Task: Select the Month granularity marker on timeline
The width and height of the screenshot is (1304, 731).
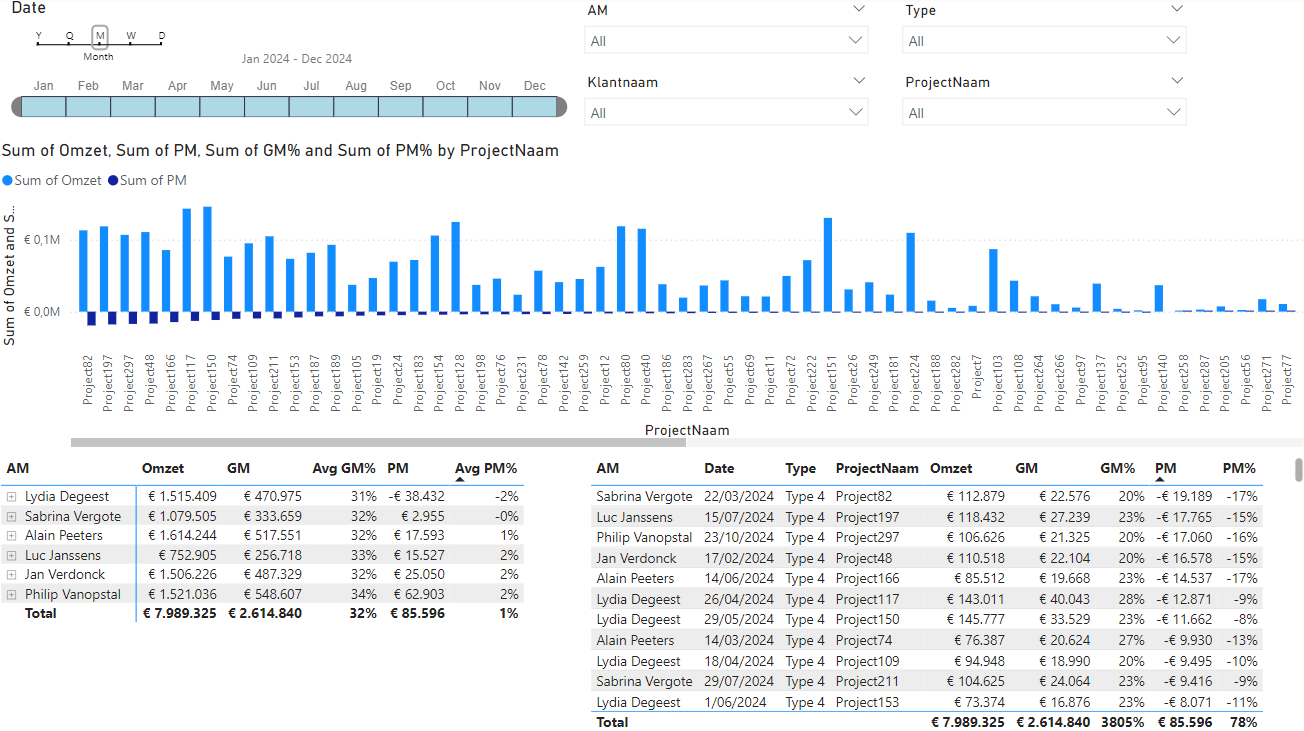Action: tap(100, 37)
